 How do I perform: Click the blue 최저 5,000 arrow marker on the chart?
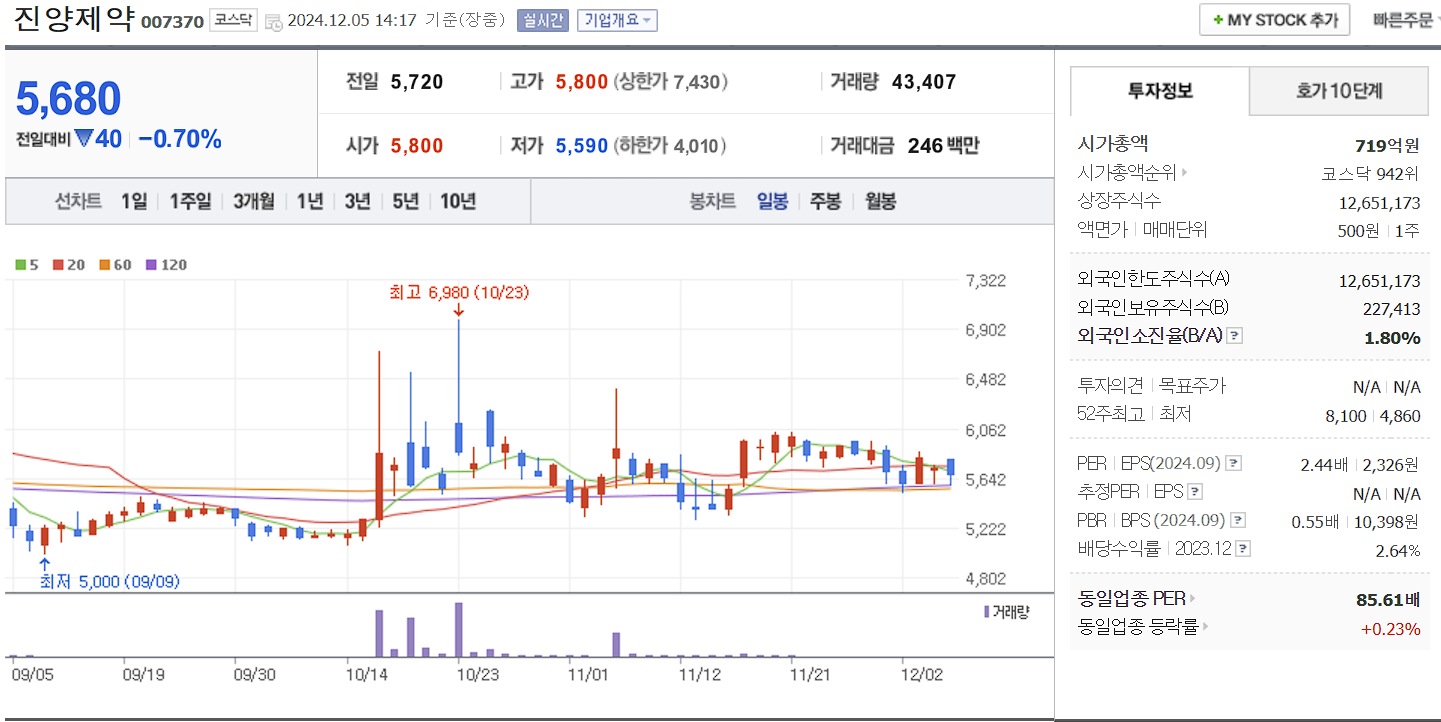(x=43, y=565)
